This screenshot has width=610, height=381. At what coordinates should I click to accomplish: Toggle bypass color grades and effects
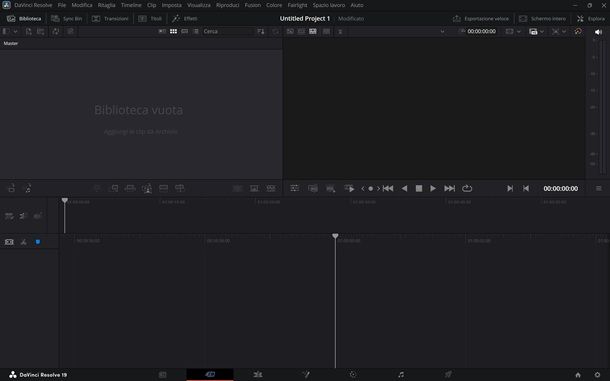578,32
